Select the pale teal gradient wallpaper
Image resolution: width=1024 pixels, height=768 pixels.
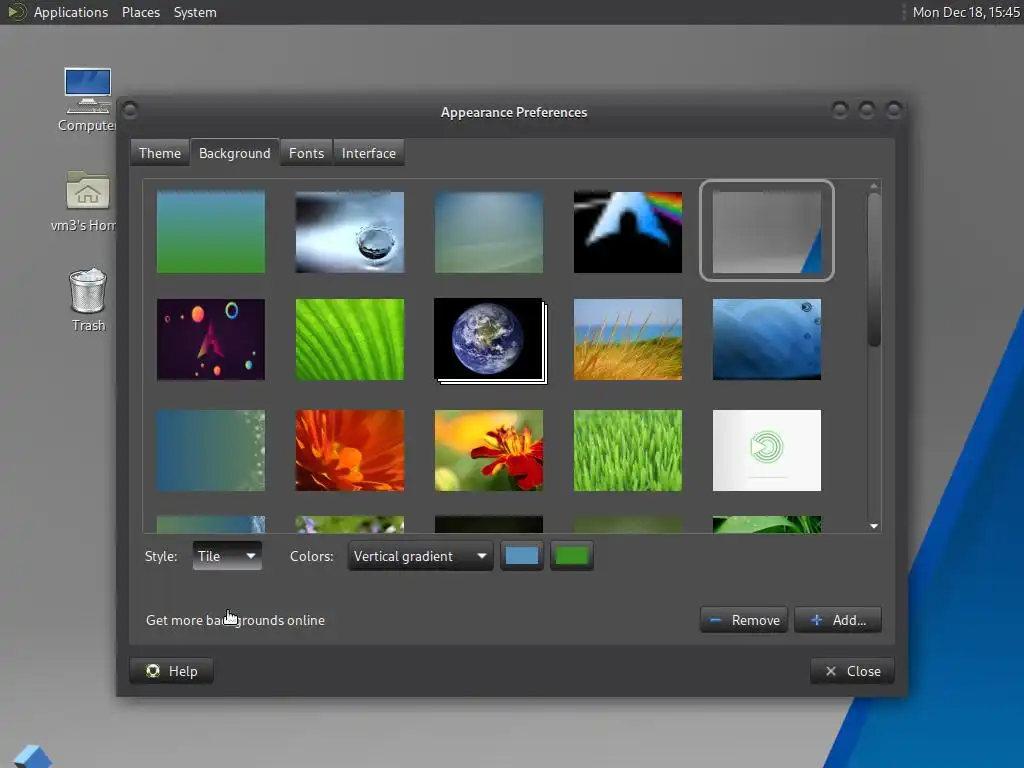(x=488, y=232)
